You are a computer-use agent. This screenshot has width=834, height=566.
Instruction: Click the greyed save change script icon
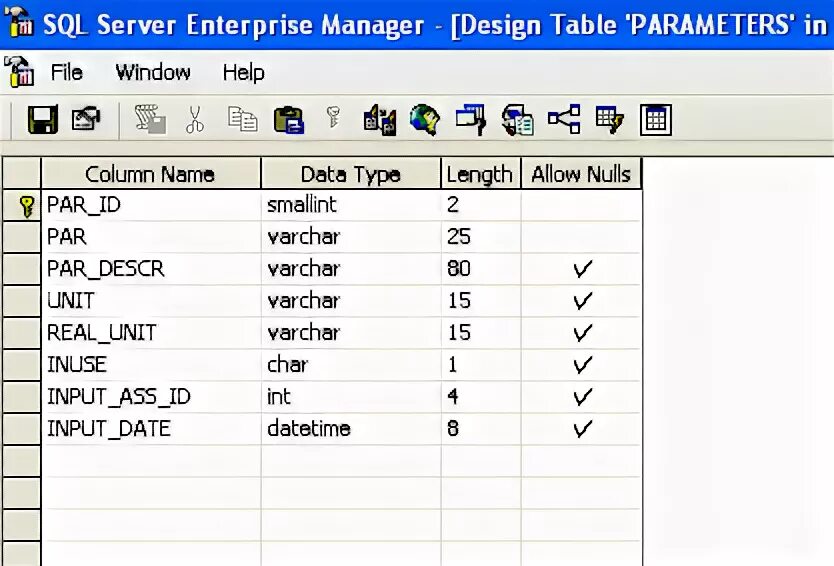[150, 119]
